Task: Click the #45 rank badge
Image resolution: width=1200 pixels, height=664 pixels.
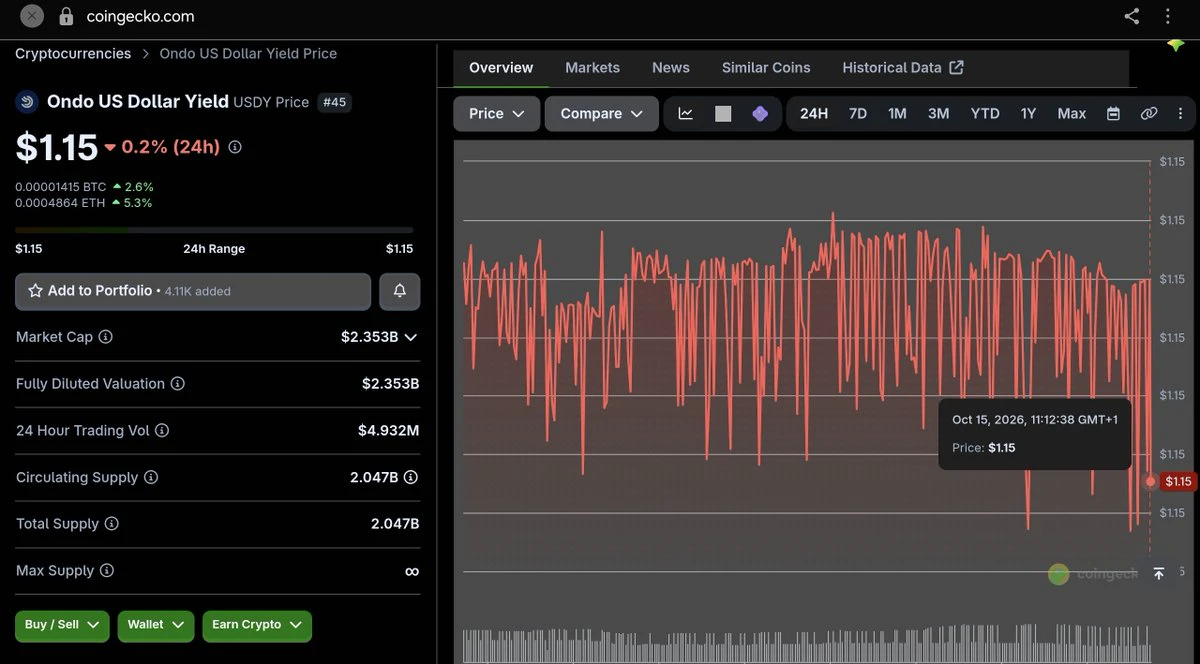Action: click(334, 102)
